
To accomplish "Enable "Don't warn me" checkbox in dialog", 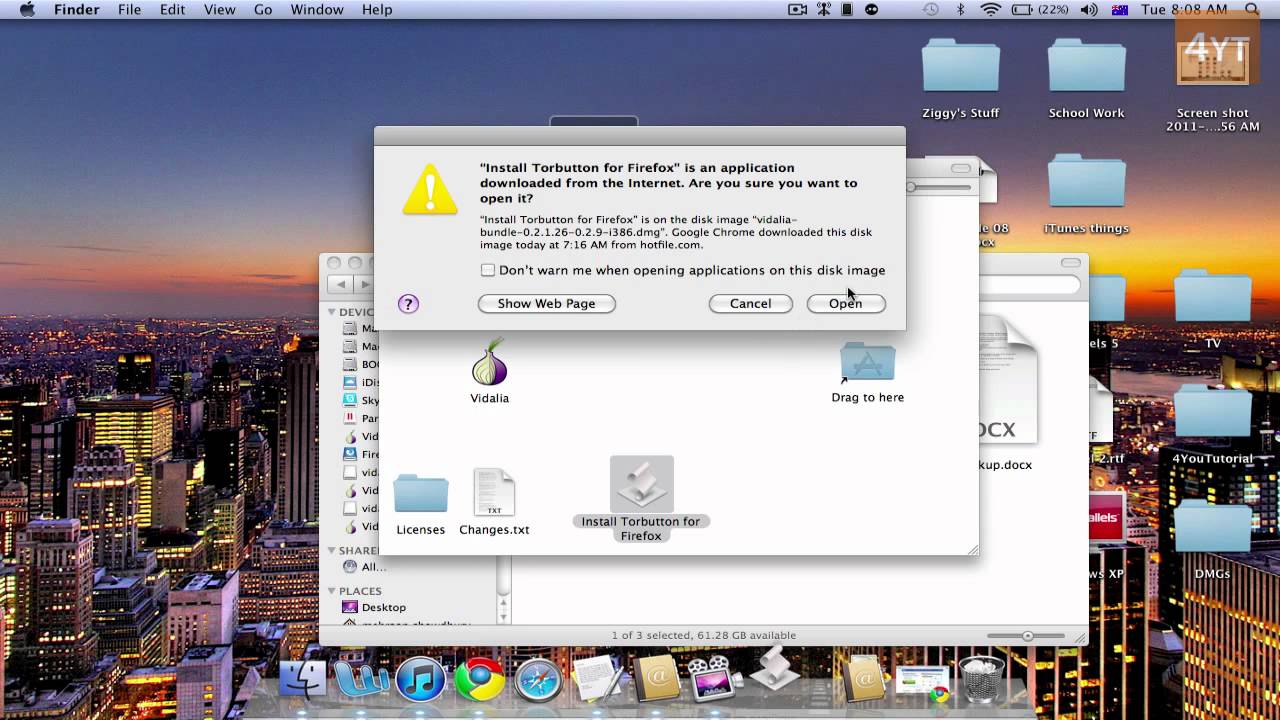I will coord(488,270).
